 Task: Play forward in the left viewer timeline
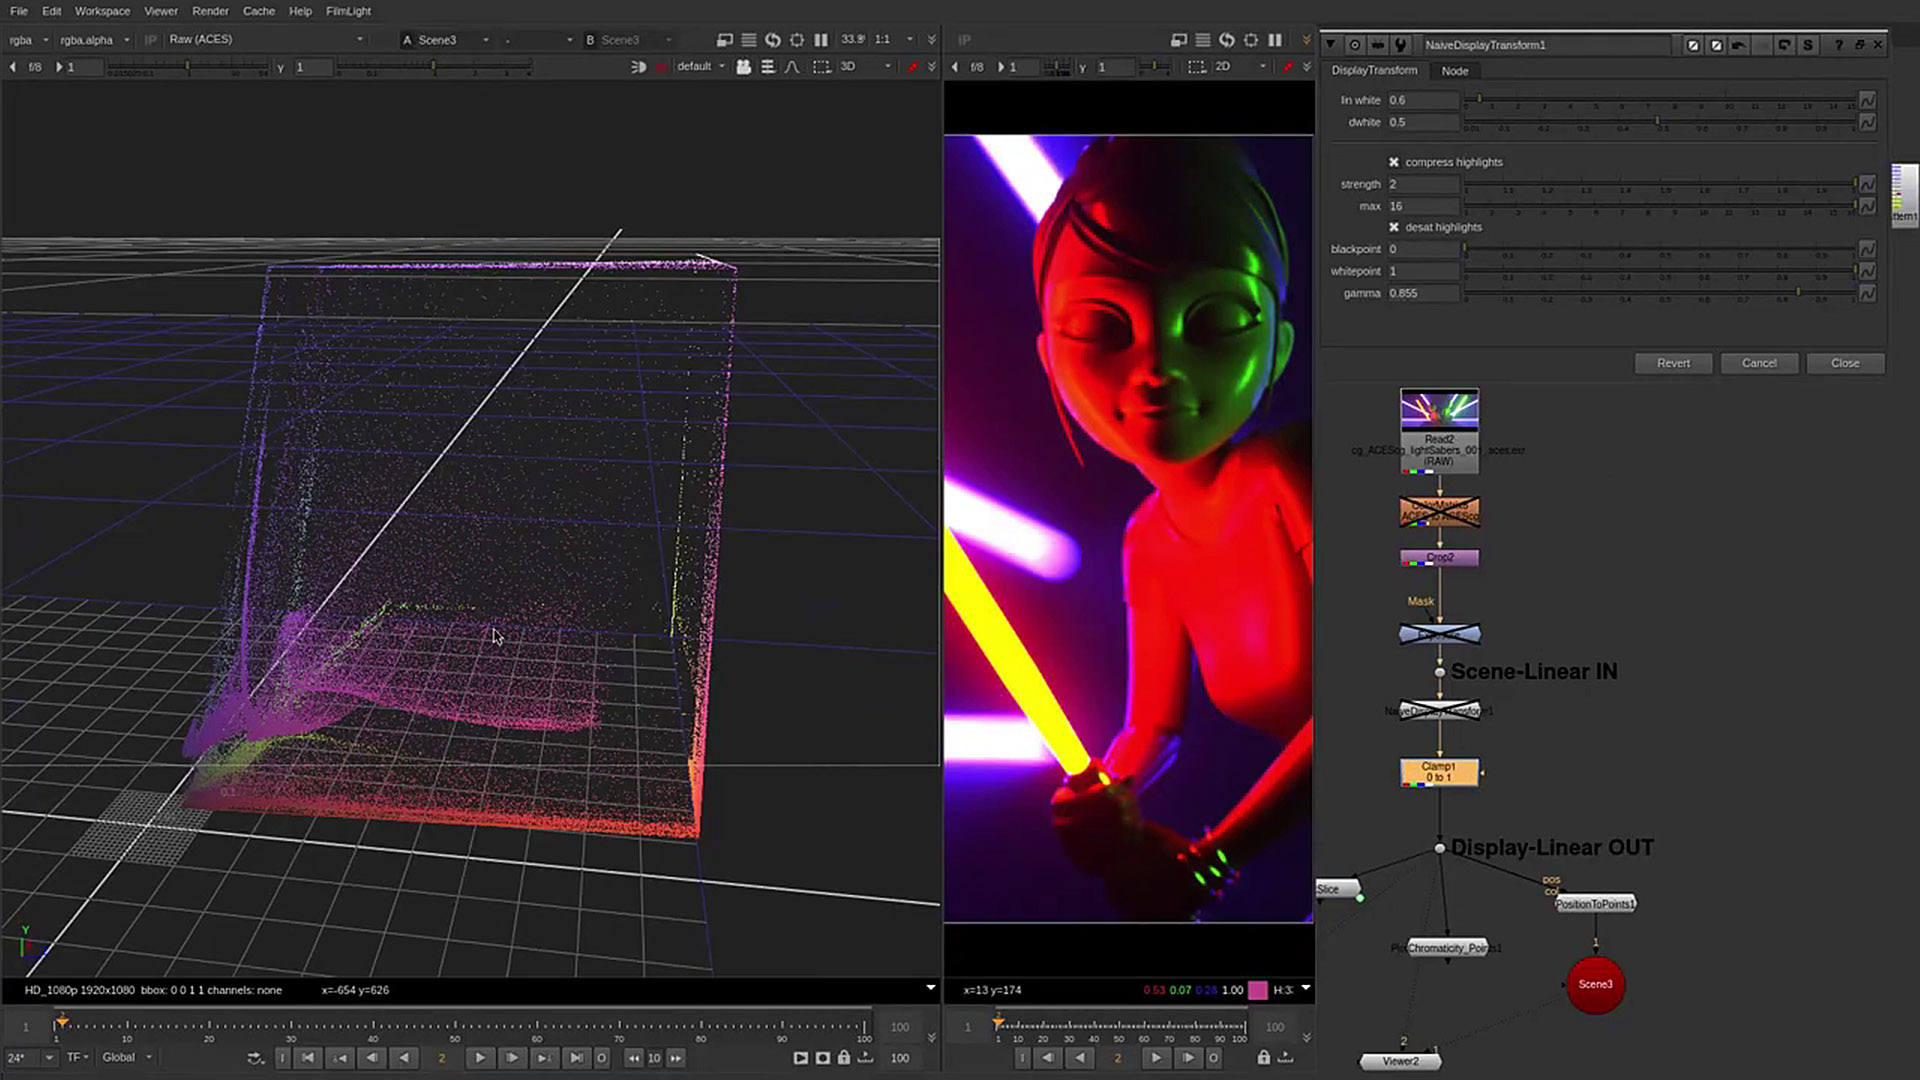(480, 1058)
